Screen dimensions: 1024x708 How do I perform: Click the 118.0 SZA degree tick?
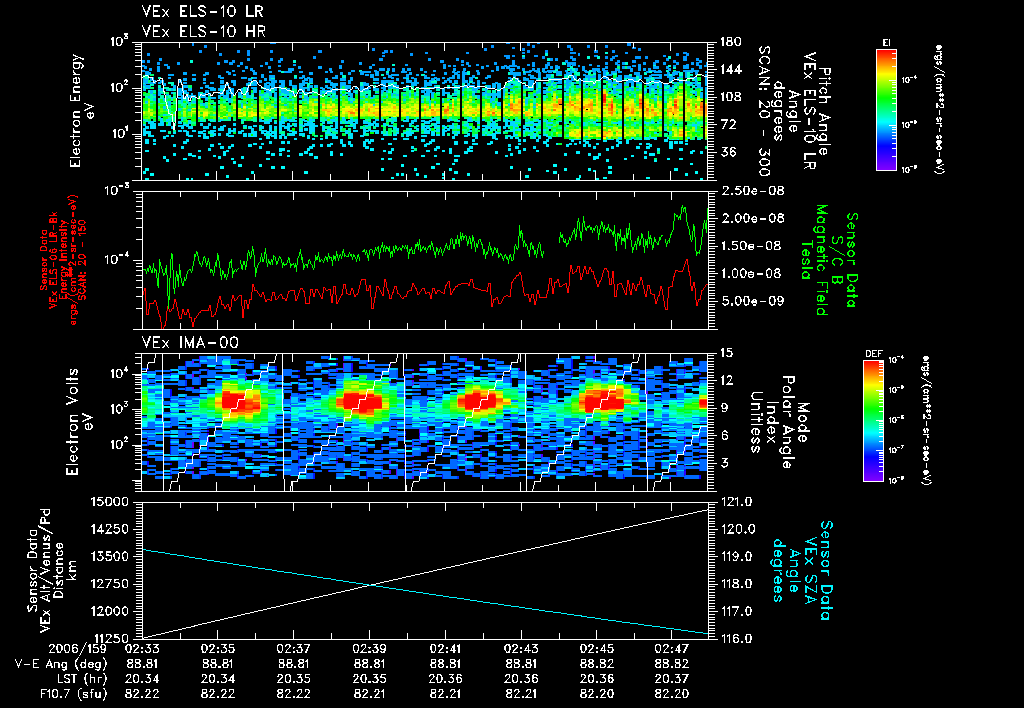pyautogui.click(x=737, y=584)
